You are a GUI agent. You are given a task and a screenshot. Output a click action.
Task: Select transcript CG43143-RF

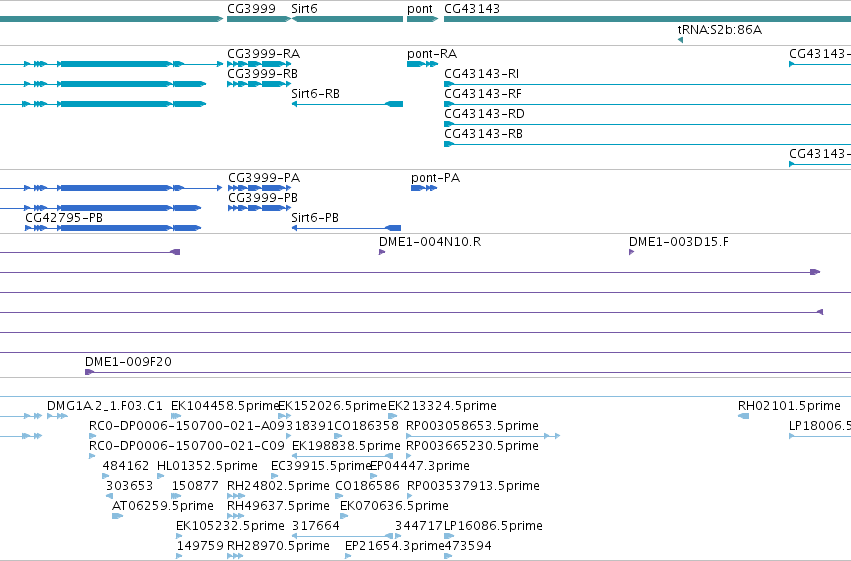pyautogui.click(x=647, y=104)
